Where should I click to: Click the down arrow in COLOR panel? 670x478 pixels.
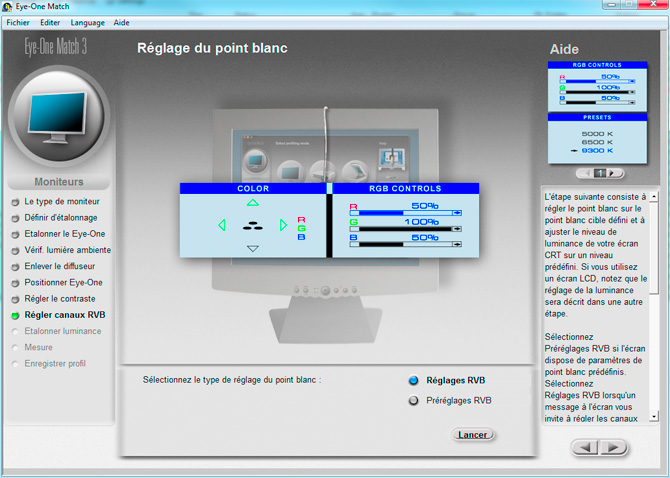[x=253, y=249]
